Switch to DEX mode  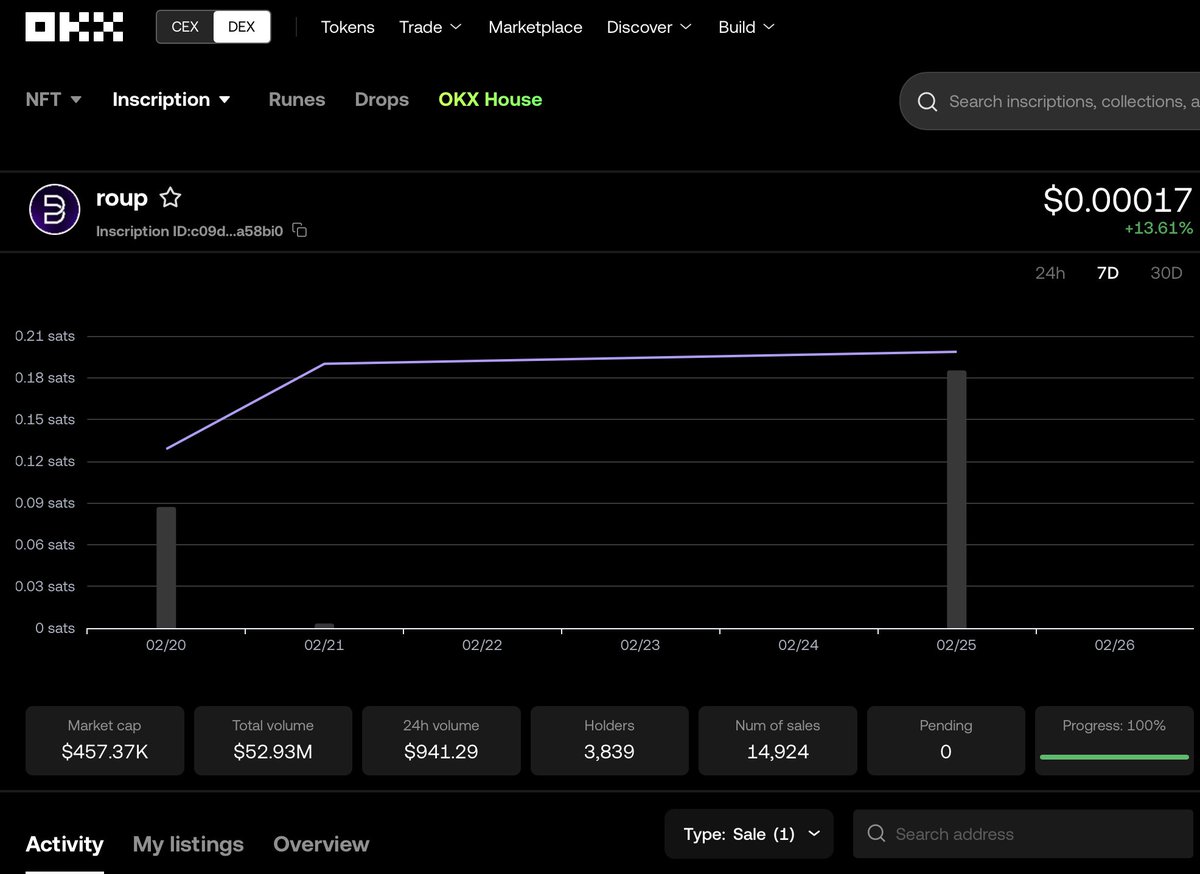[x=242, y=27]
